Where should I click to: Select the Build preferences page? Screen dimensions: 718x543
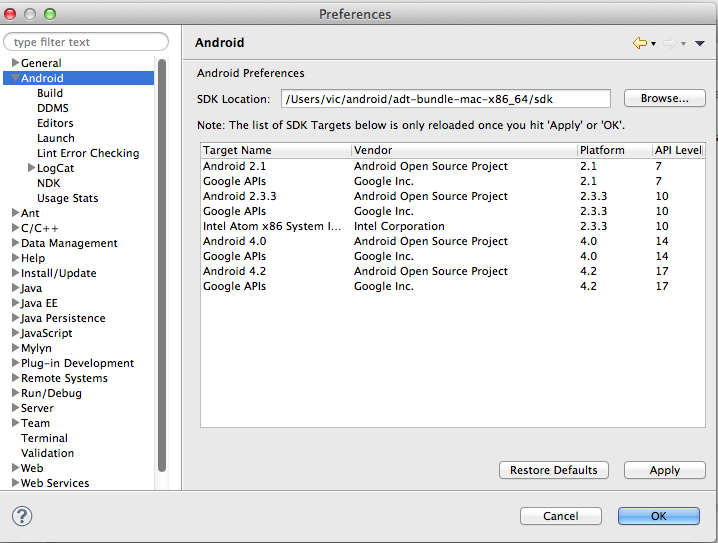[50, 93]
